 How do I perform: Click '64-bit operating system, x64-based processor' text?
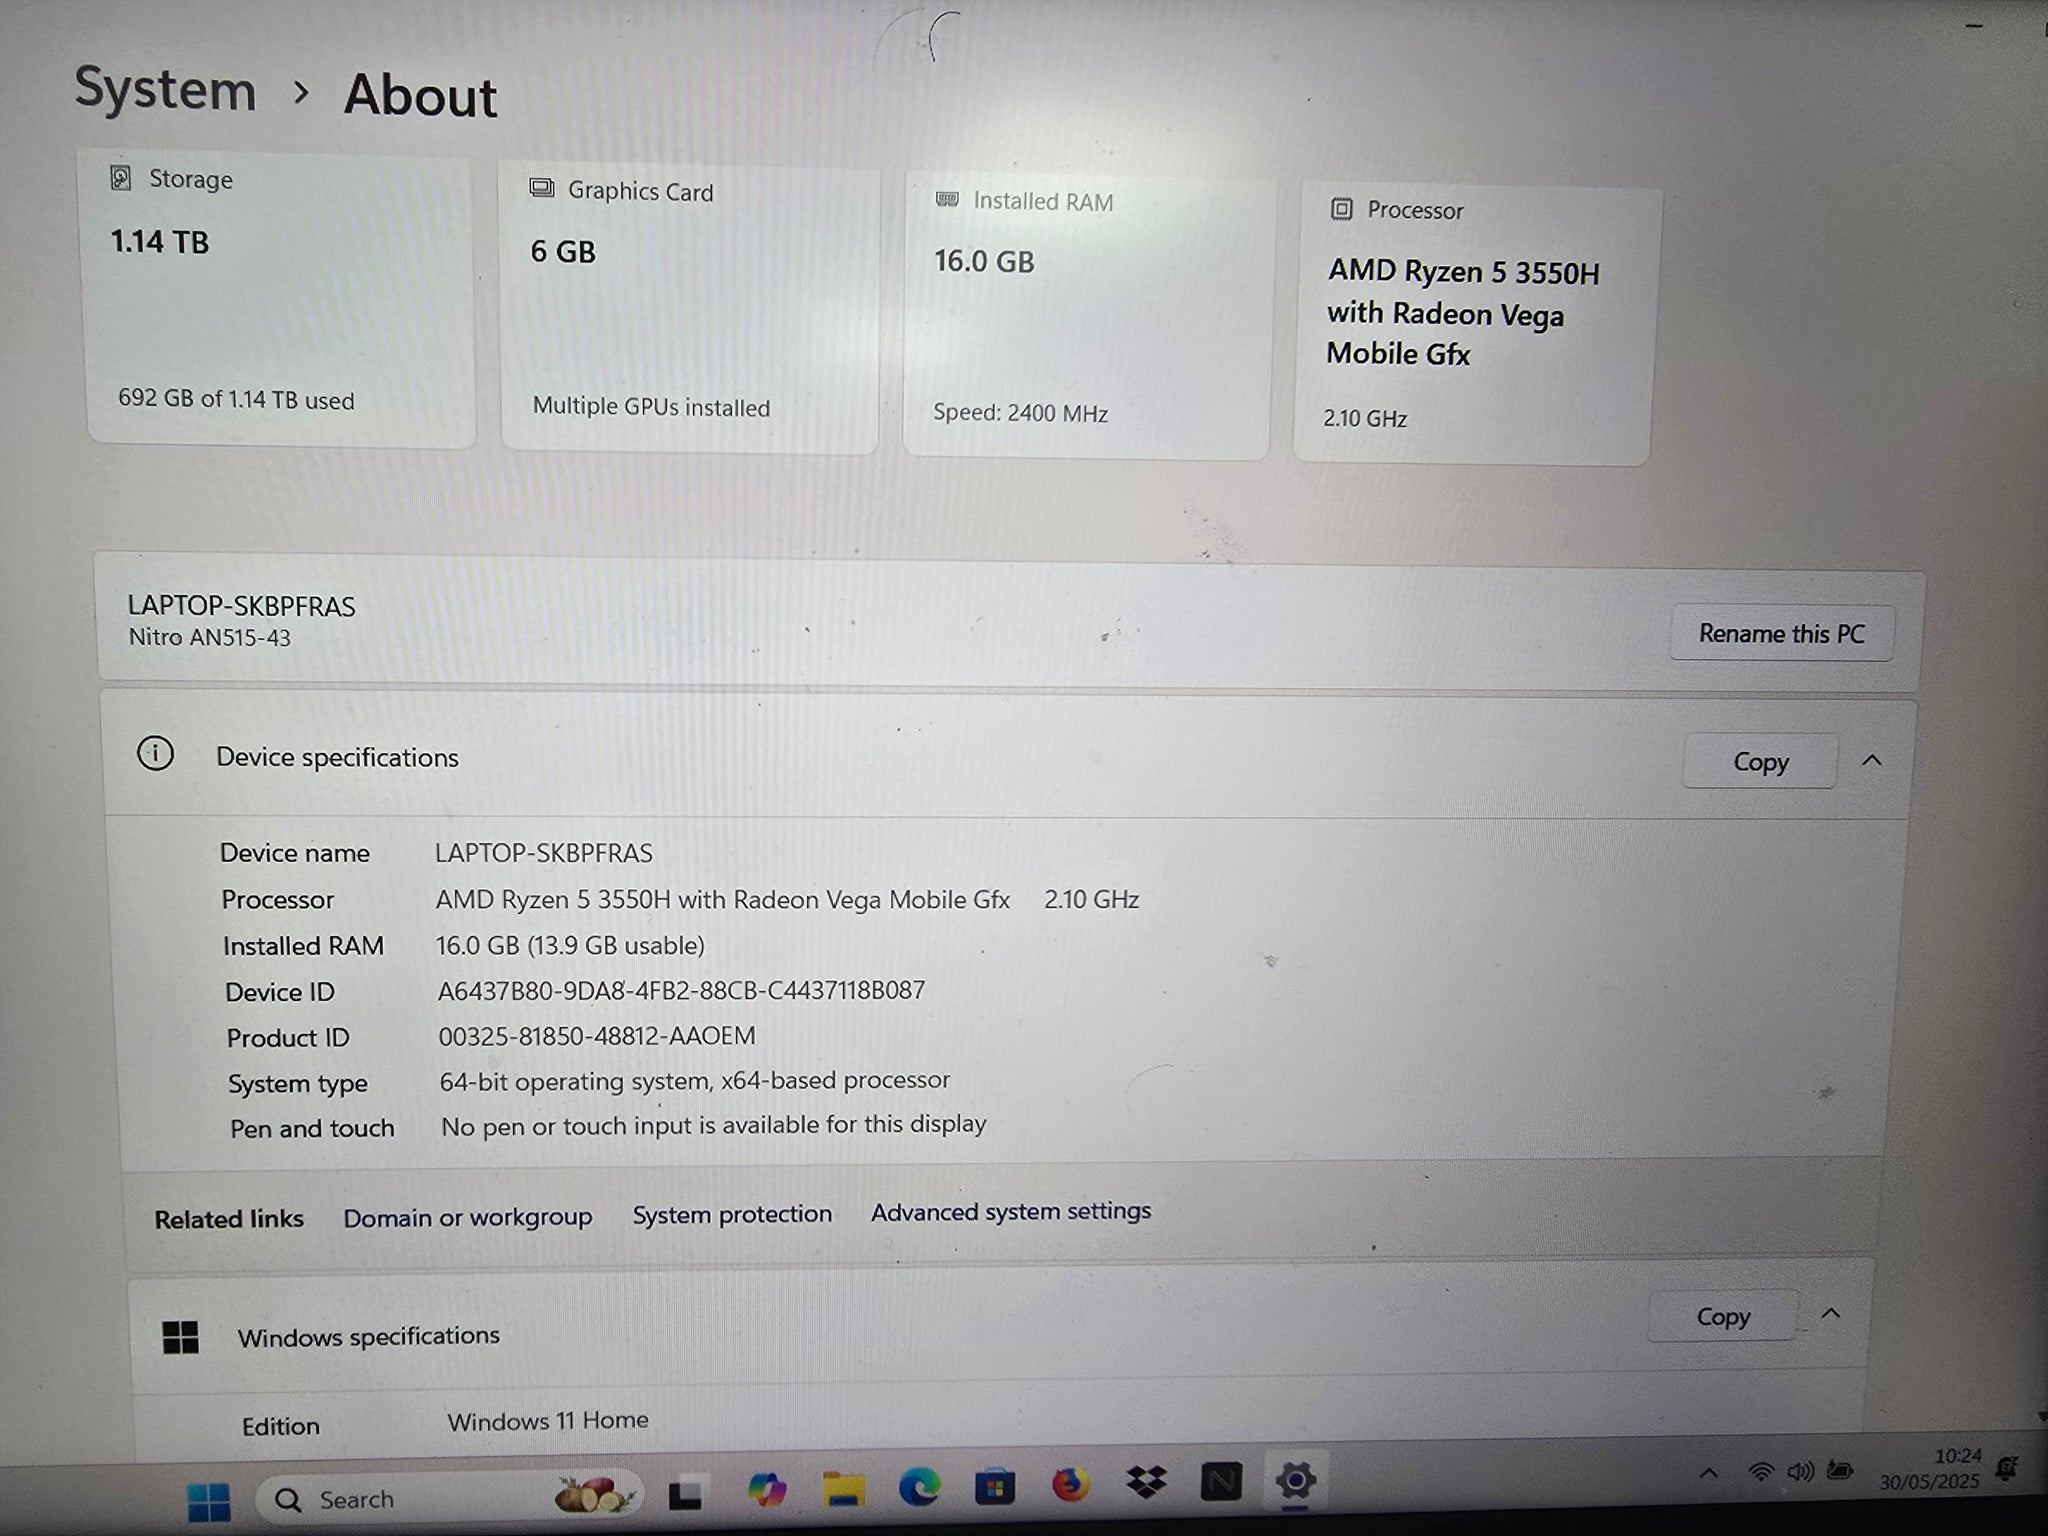point(695,1080)
